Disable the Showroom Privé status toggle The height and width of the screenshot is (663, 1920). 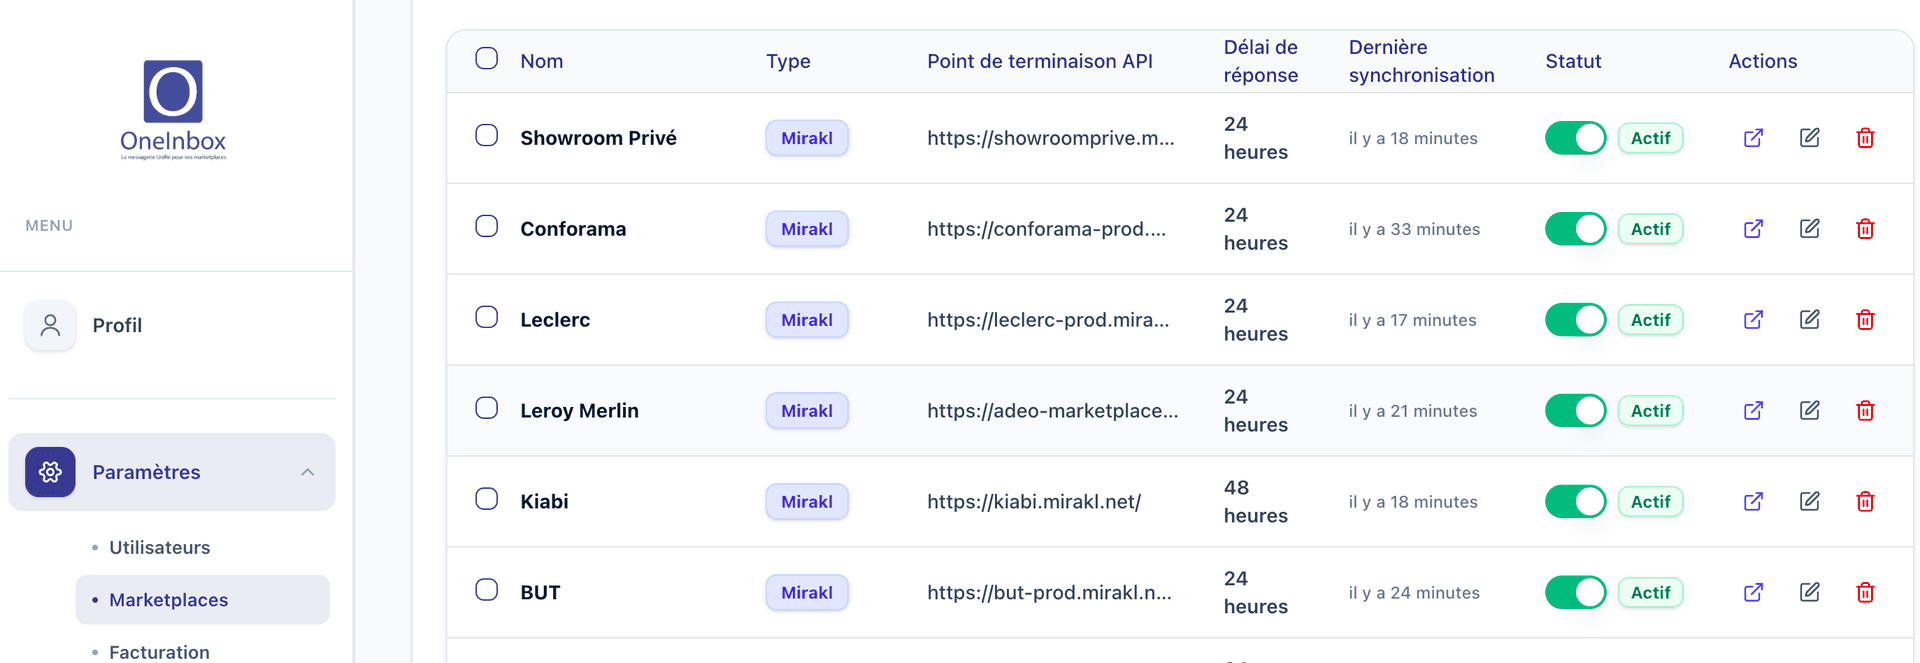click(1575, 138)
